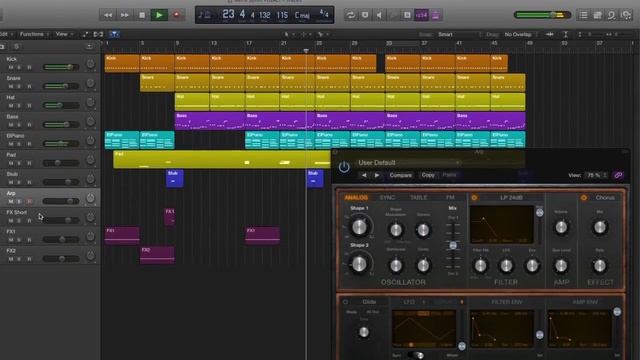
Task: Click the global tracks S button in header
Action: pos(16,47)
